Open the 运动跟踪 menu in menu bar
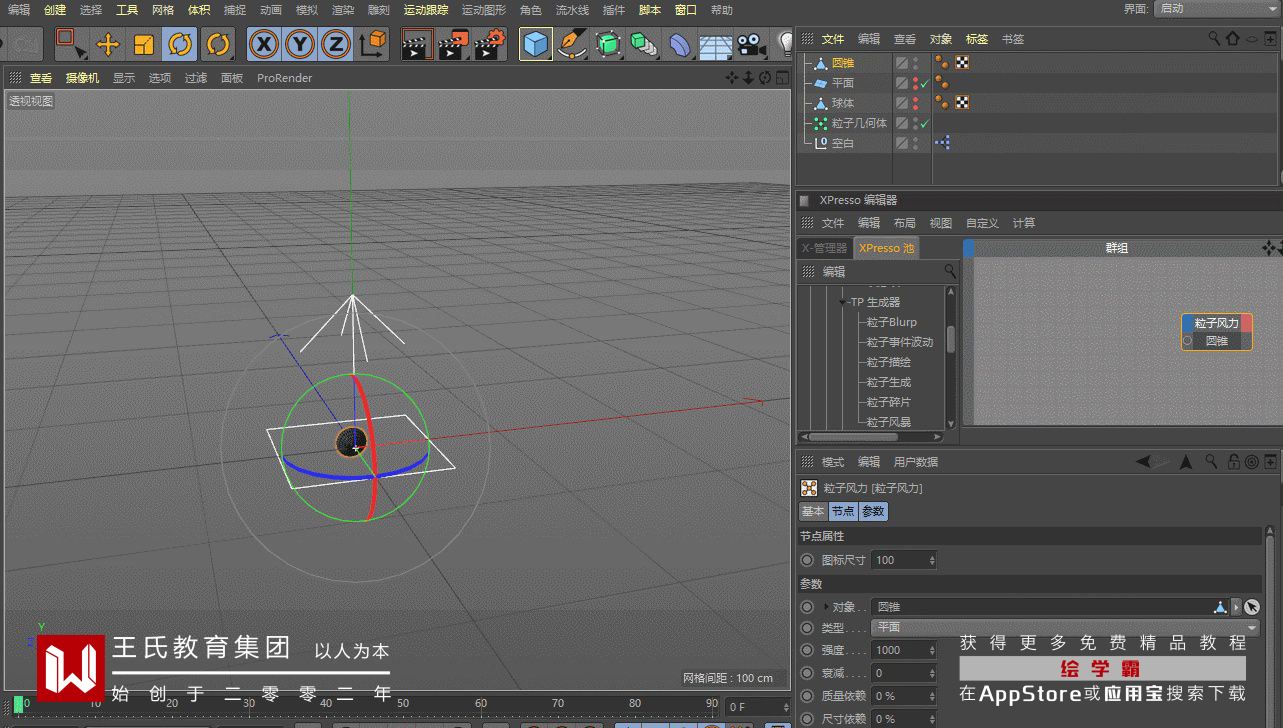This screenshot has width=1283, height=728. (x=425, y=10)
